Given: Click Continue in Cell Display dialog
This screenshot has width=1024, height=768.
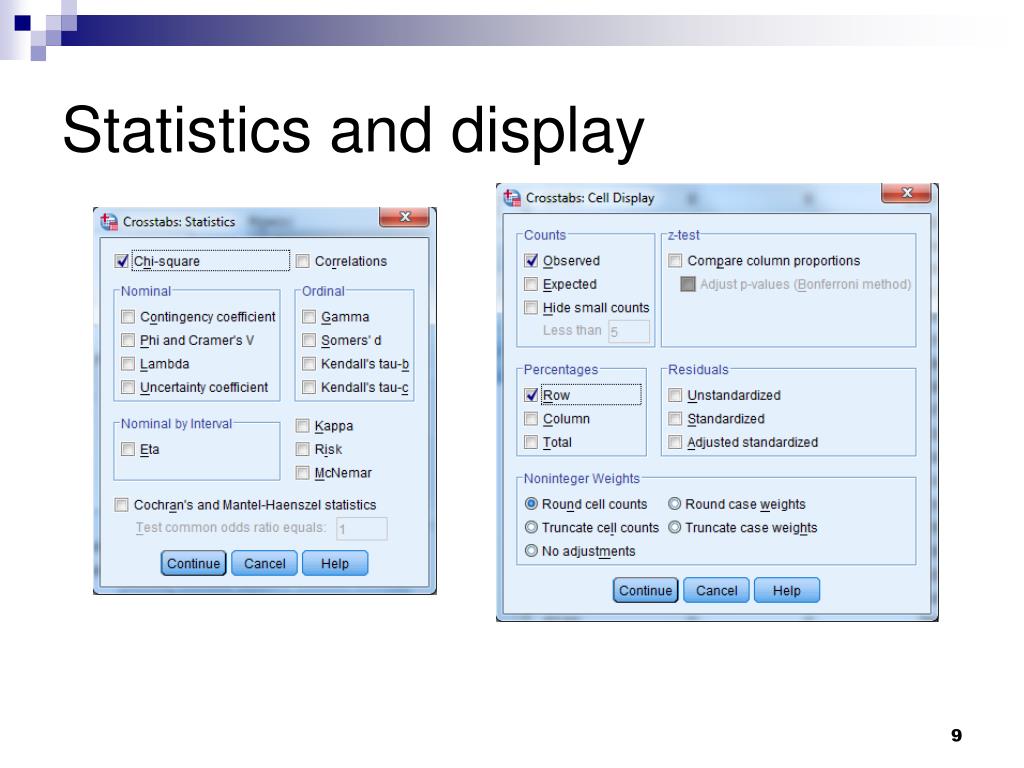Looking at the screenshot, I should tap(645, 590).
